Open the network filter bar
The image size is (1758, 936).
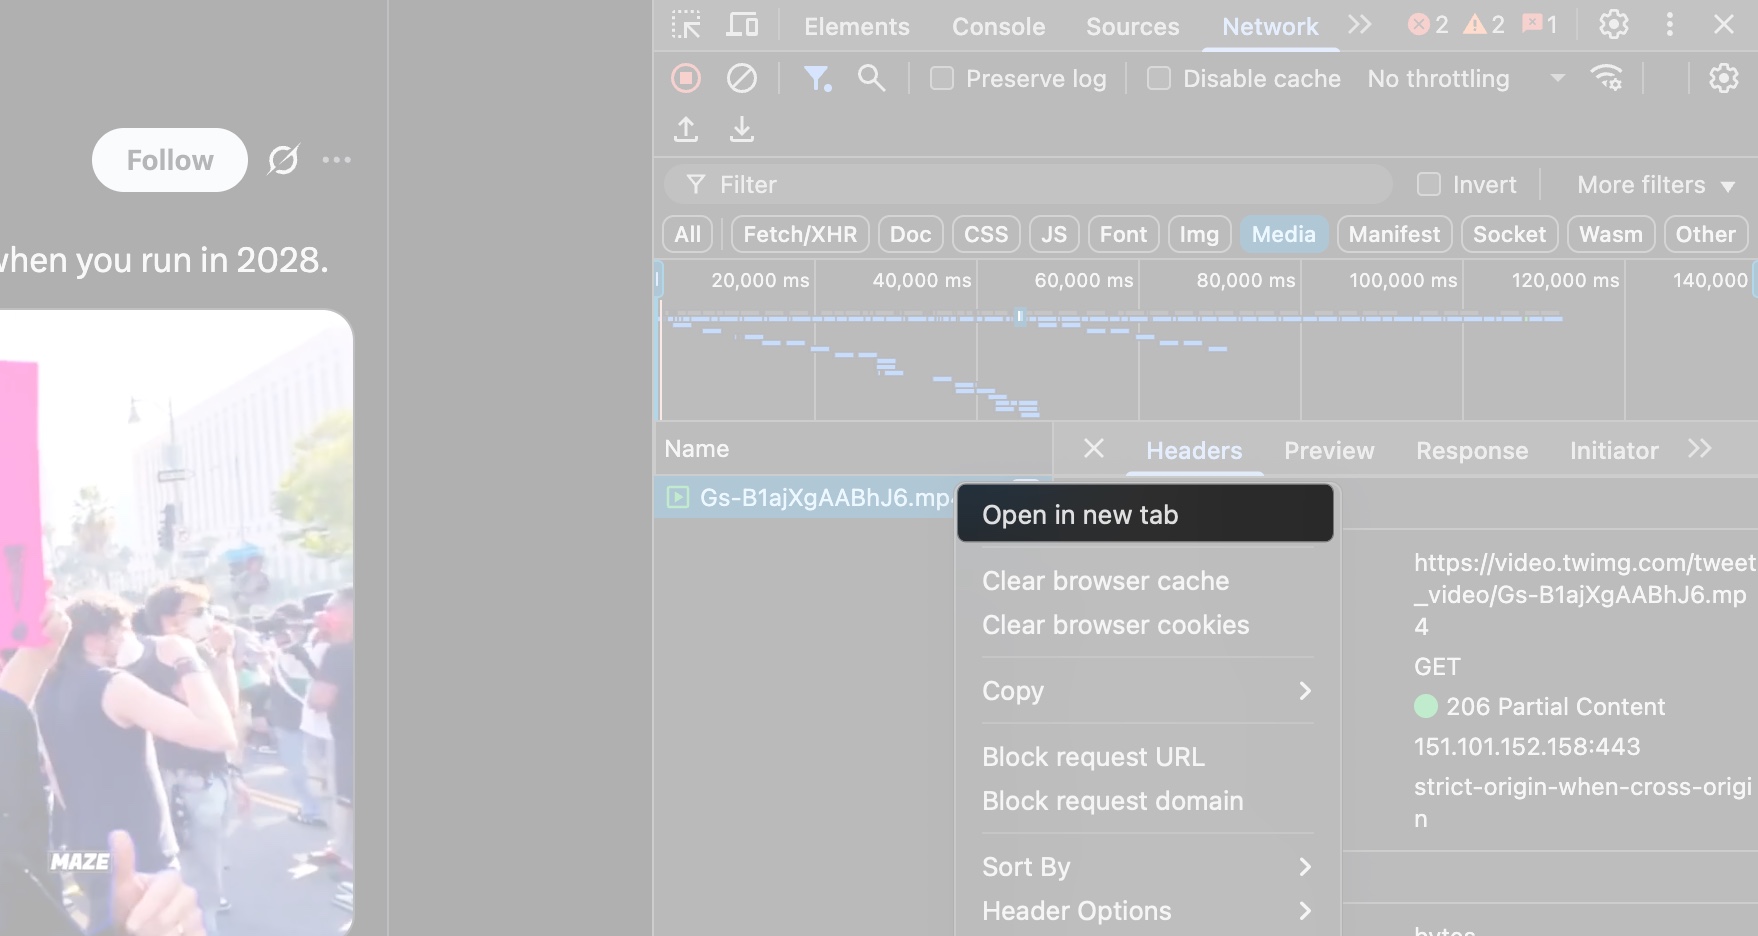tap(819, 78)
